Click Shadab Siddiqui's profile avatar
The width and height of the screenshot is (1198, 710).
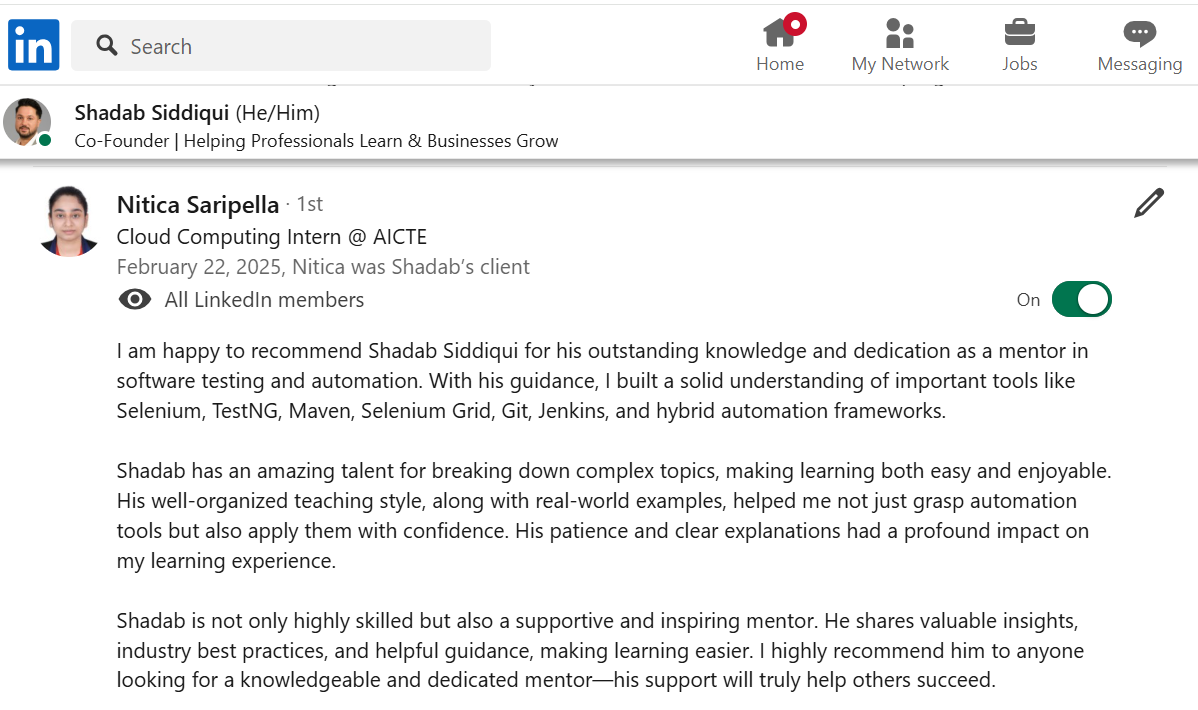point(27,122)
